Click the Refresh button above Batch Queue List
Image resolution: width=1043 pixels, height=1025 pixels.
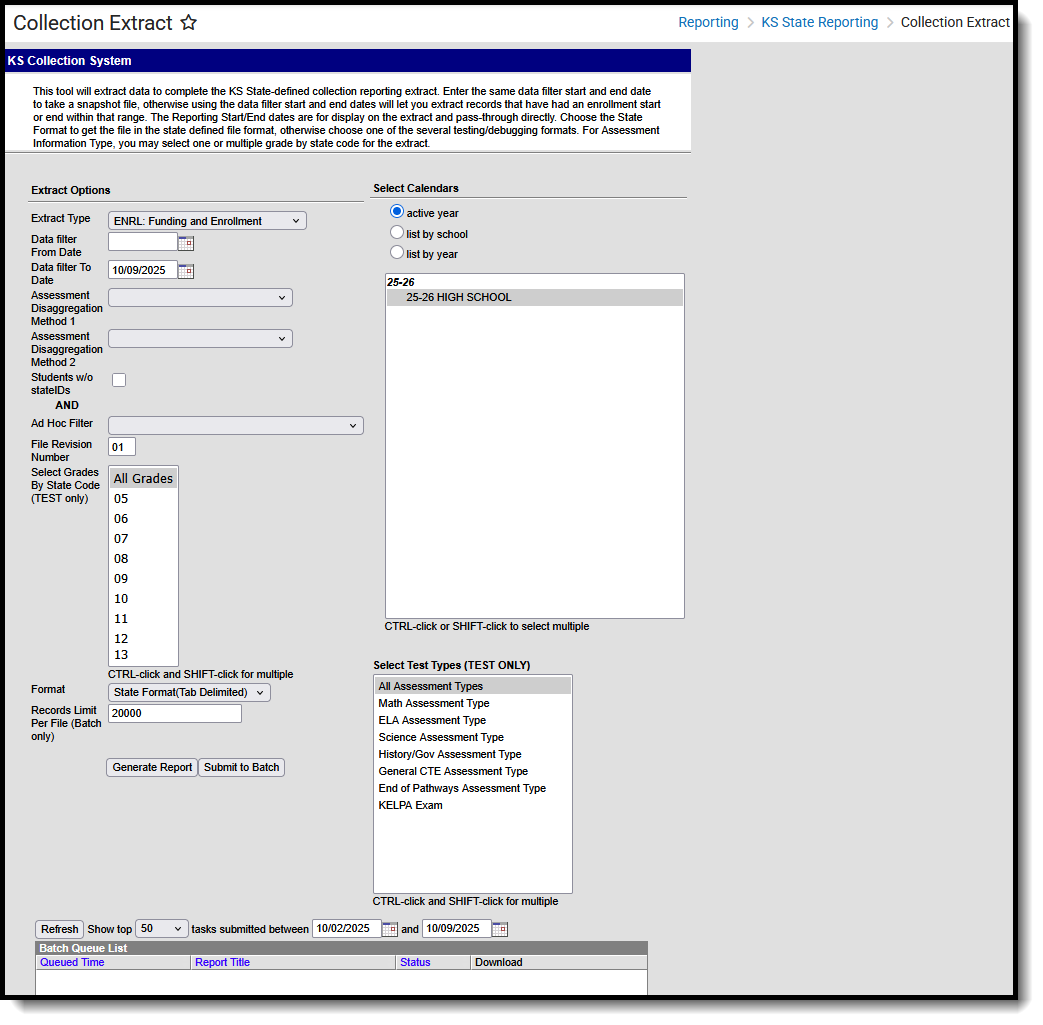(x=58, y=929)
